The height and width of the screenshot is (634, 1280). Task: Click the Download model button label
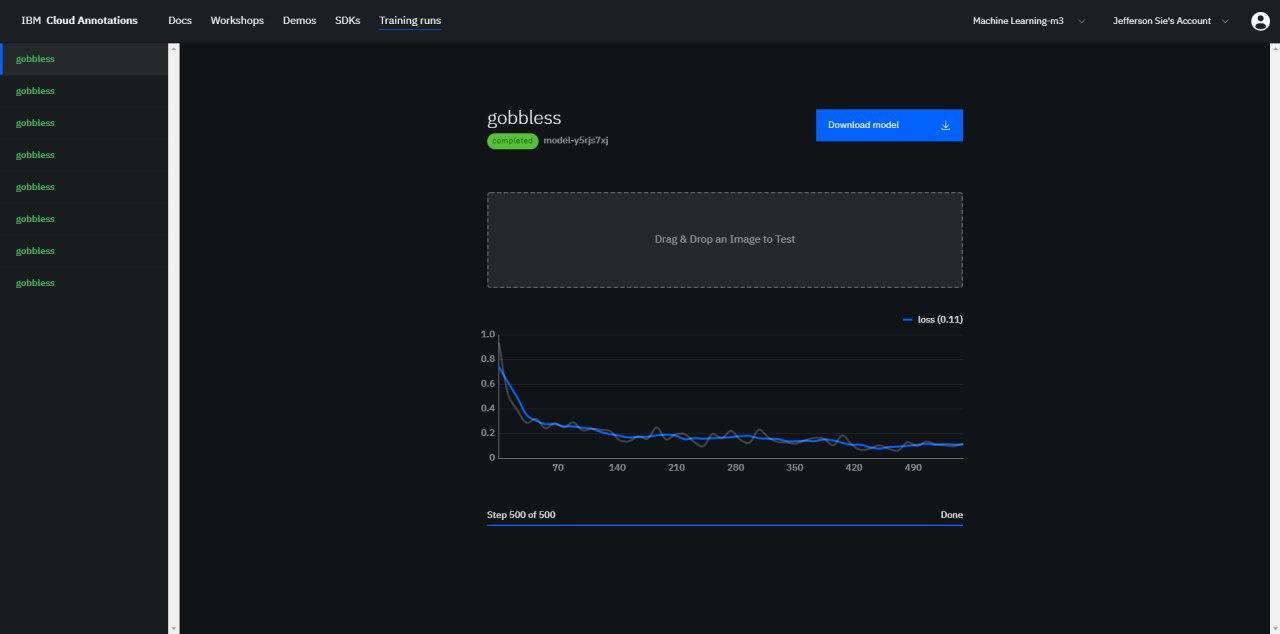[x=863, y=125]
